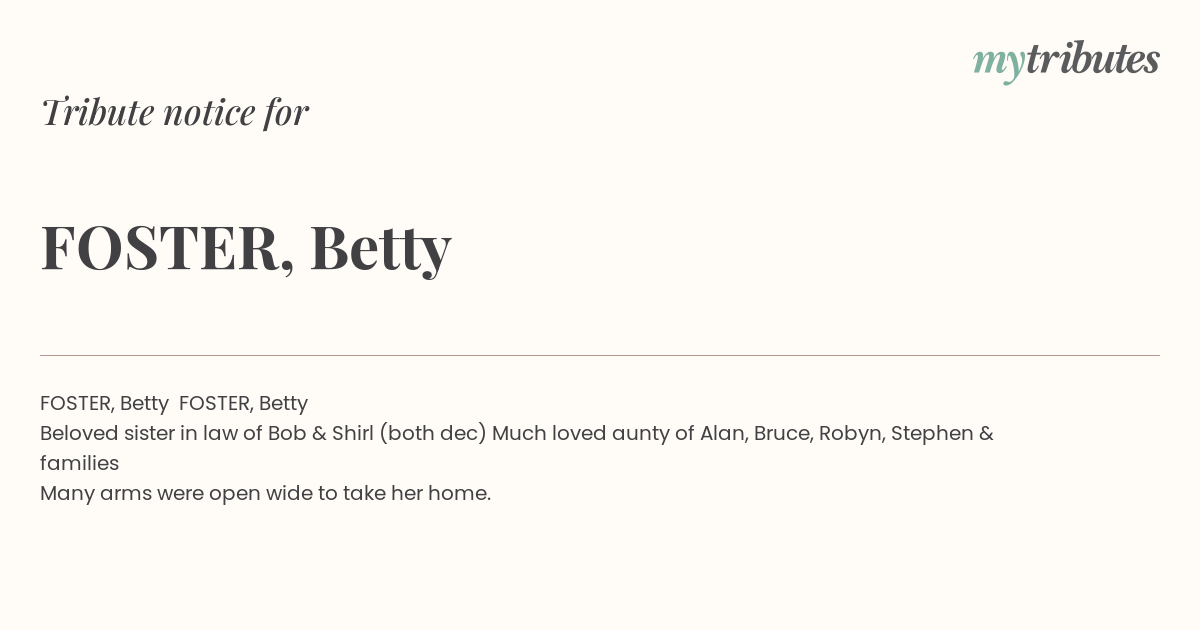Click the word Betty in the large title

tap(380, 250)
